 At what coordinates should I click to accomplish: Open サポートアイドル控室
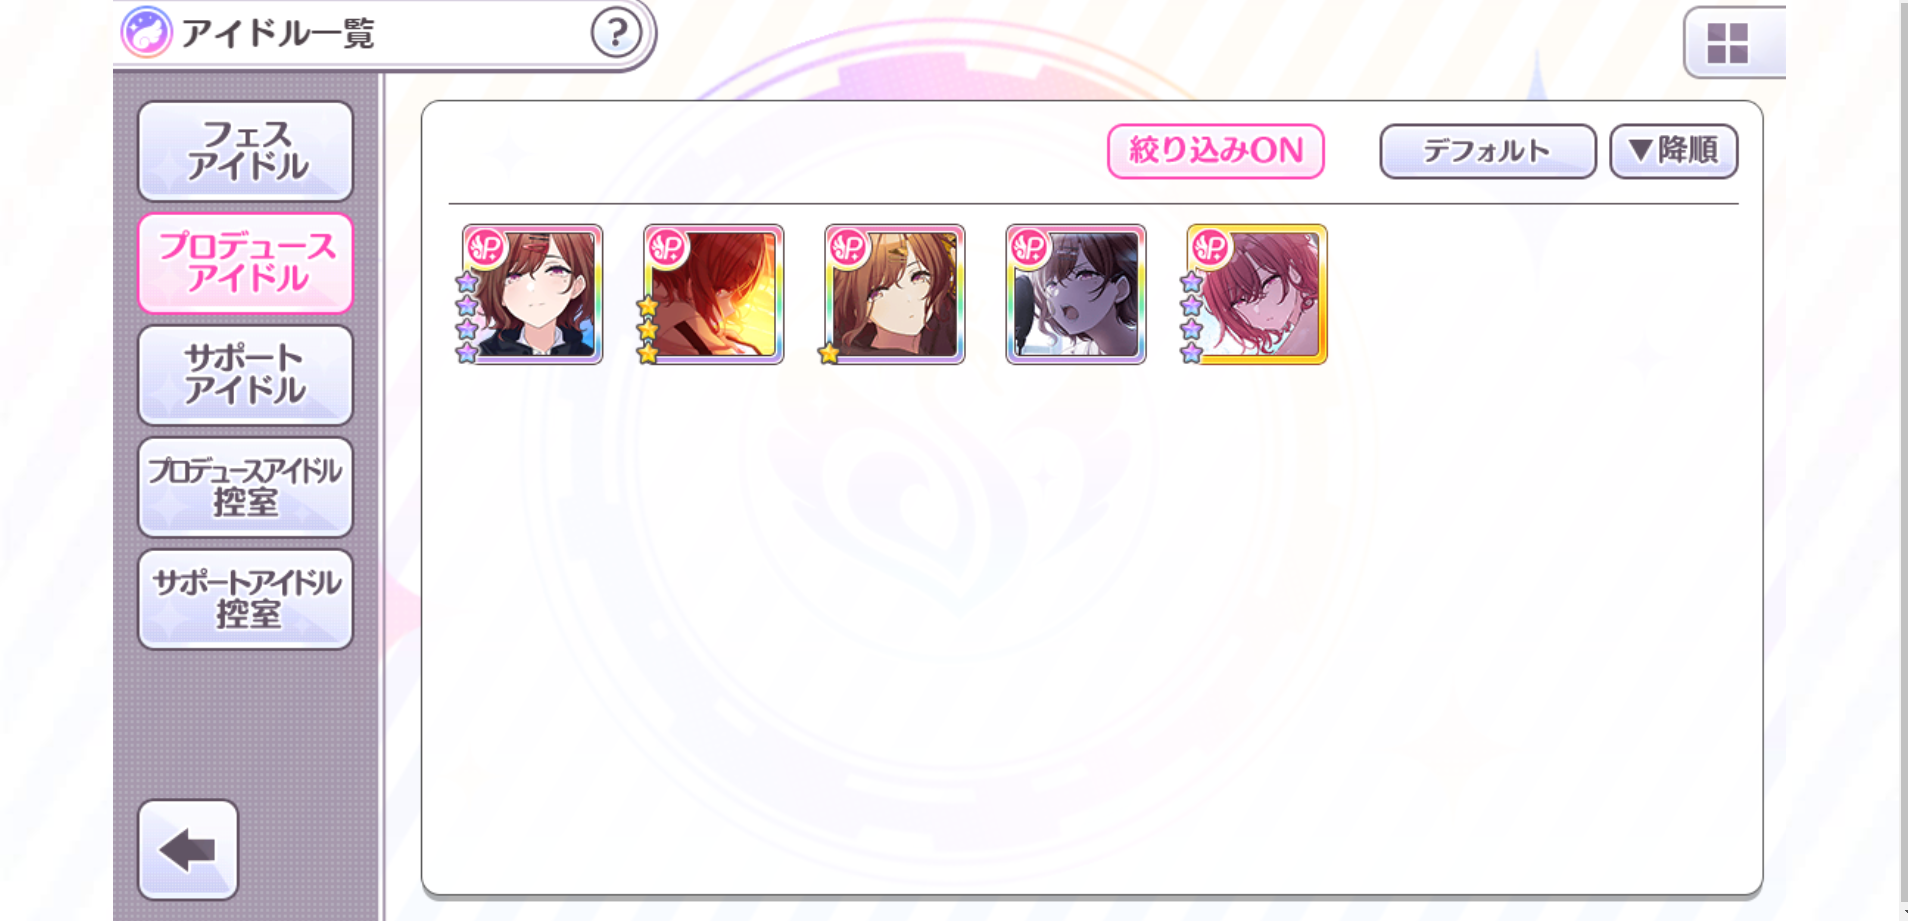pyautogui.click(x=246, y=599)
